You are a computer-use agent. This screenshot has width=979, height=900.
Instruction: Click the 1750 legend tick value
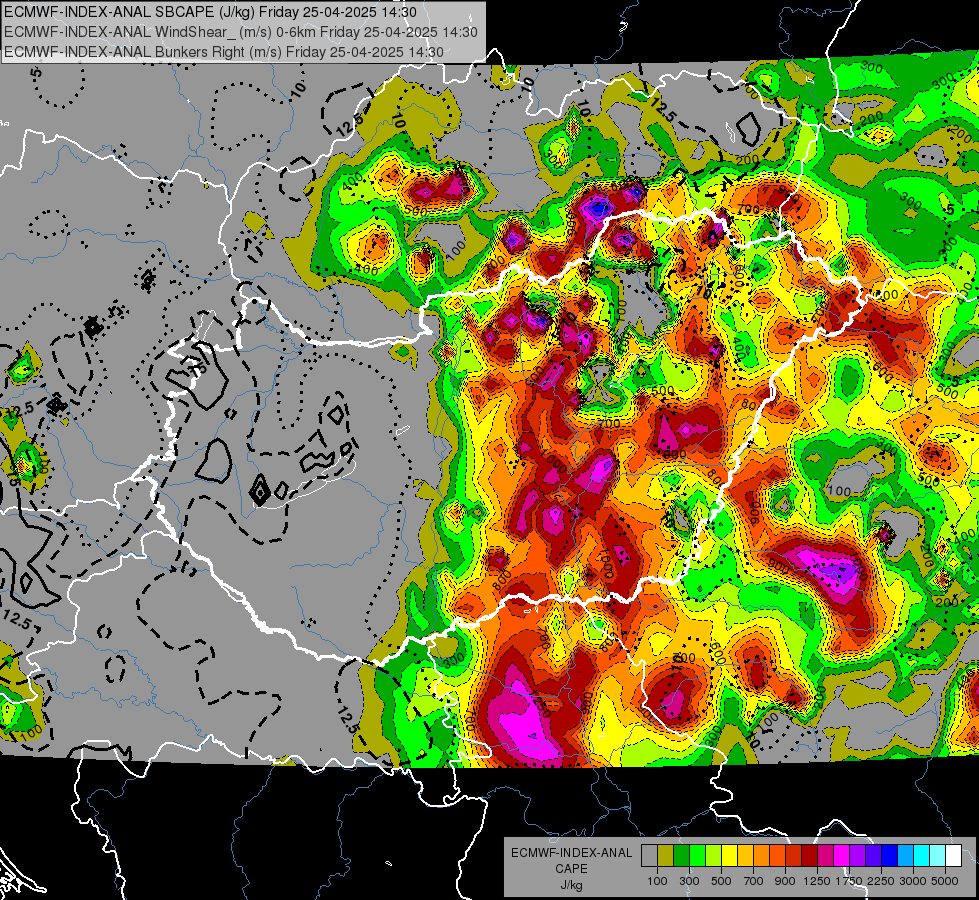point(849,881)
